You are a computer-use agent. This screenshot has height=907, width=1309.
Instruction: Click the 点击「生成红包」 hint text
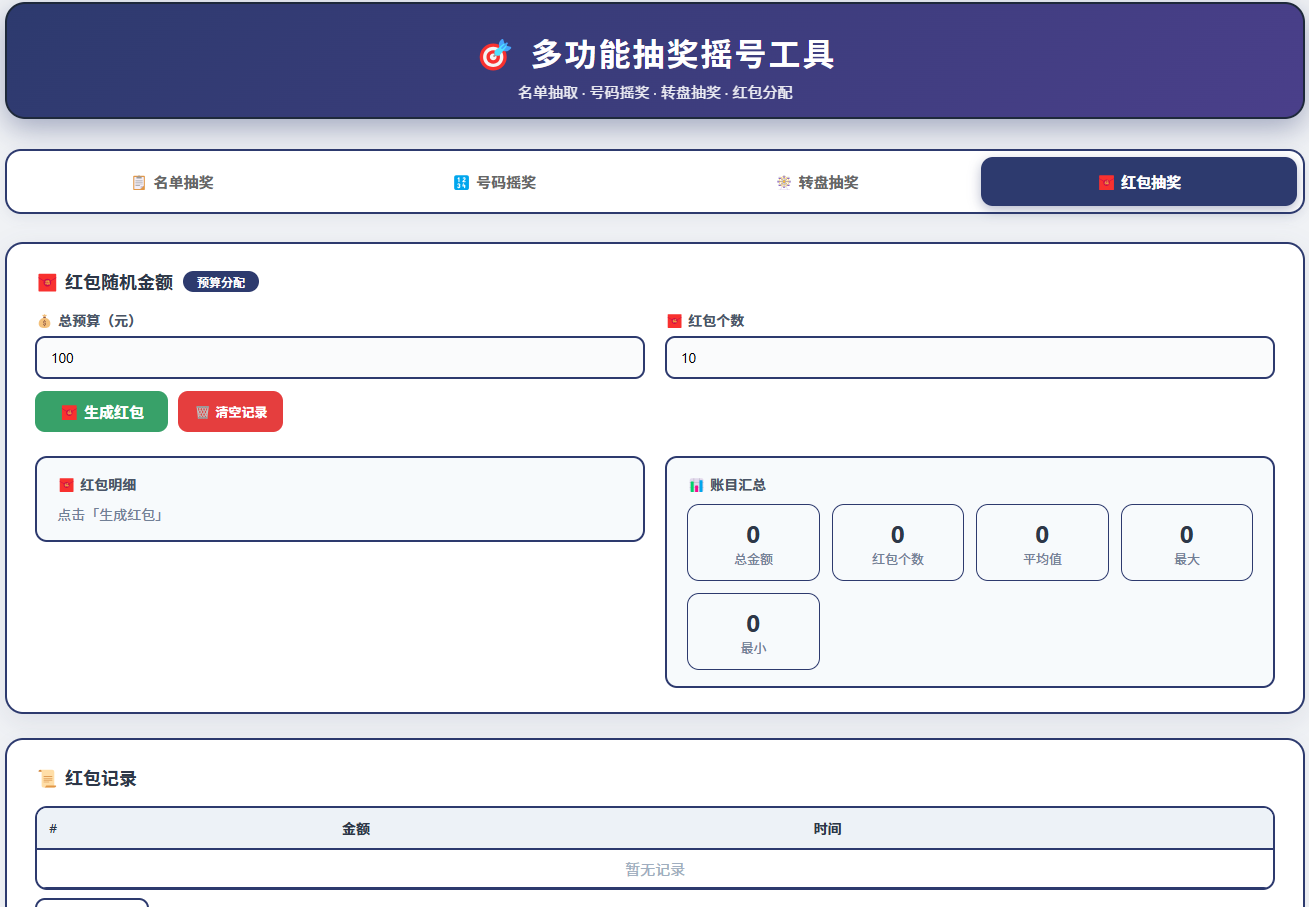click(110, 515)
